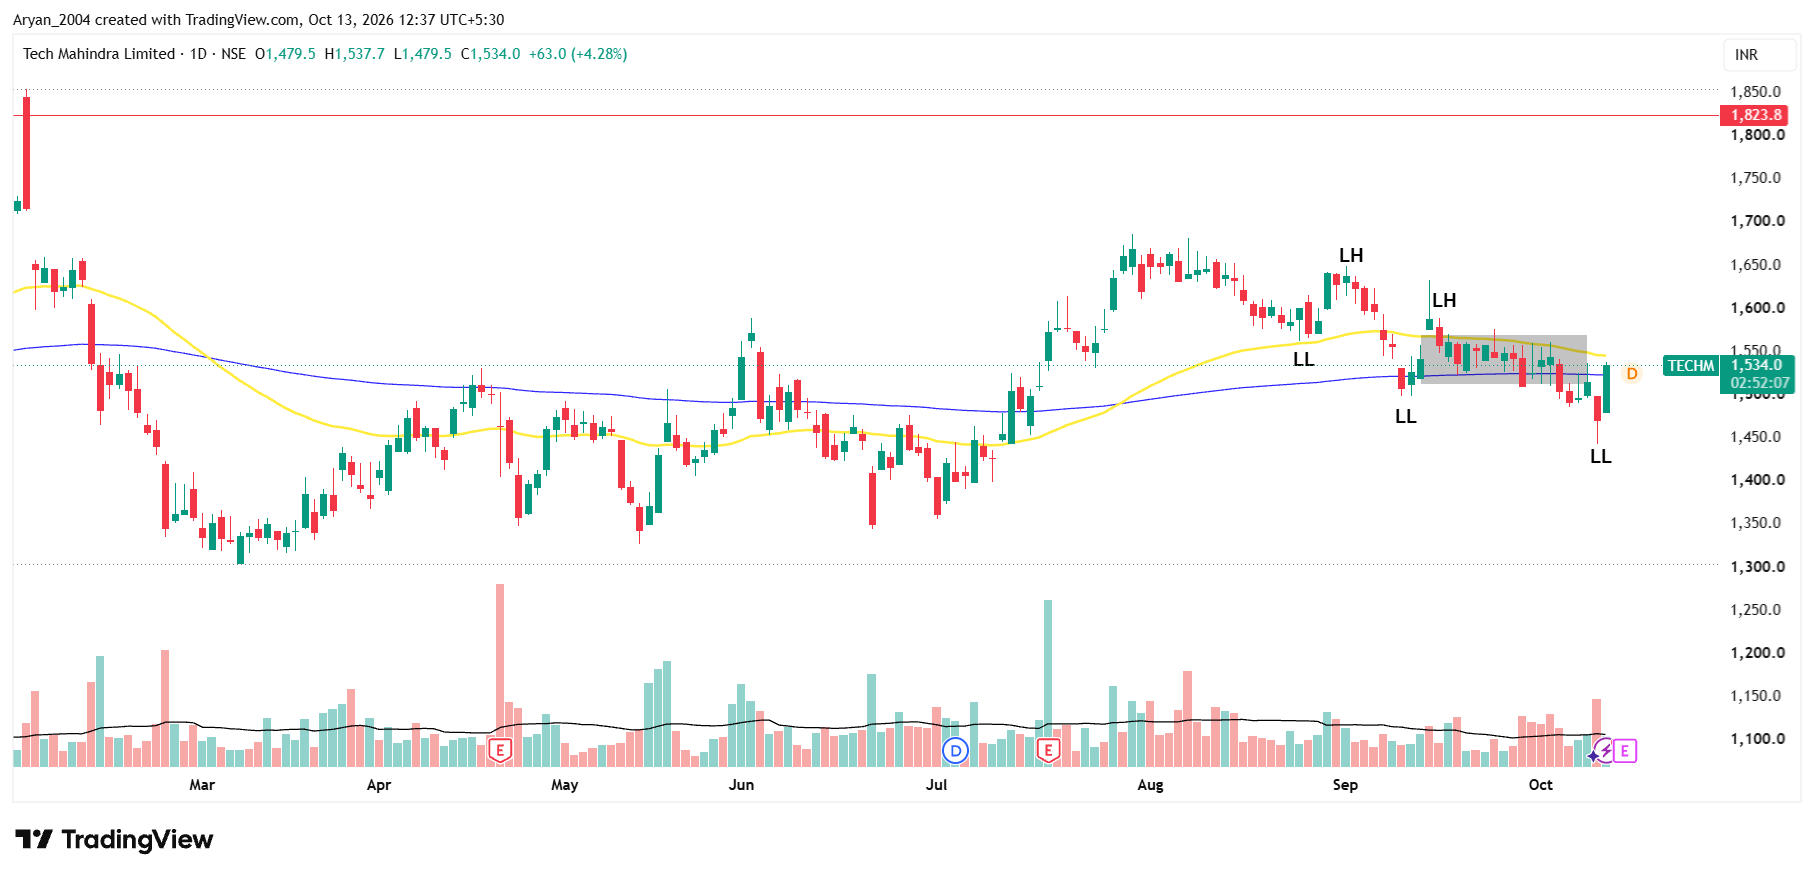
Task: Click the Sep label on the time axis
Action: [x=1345, y=785]
